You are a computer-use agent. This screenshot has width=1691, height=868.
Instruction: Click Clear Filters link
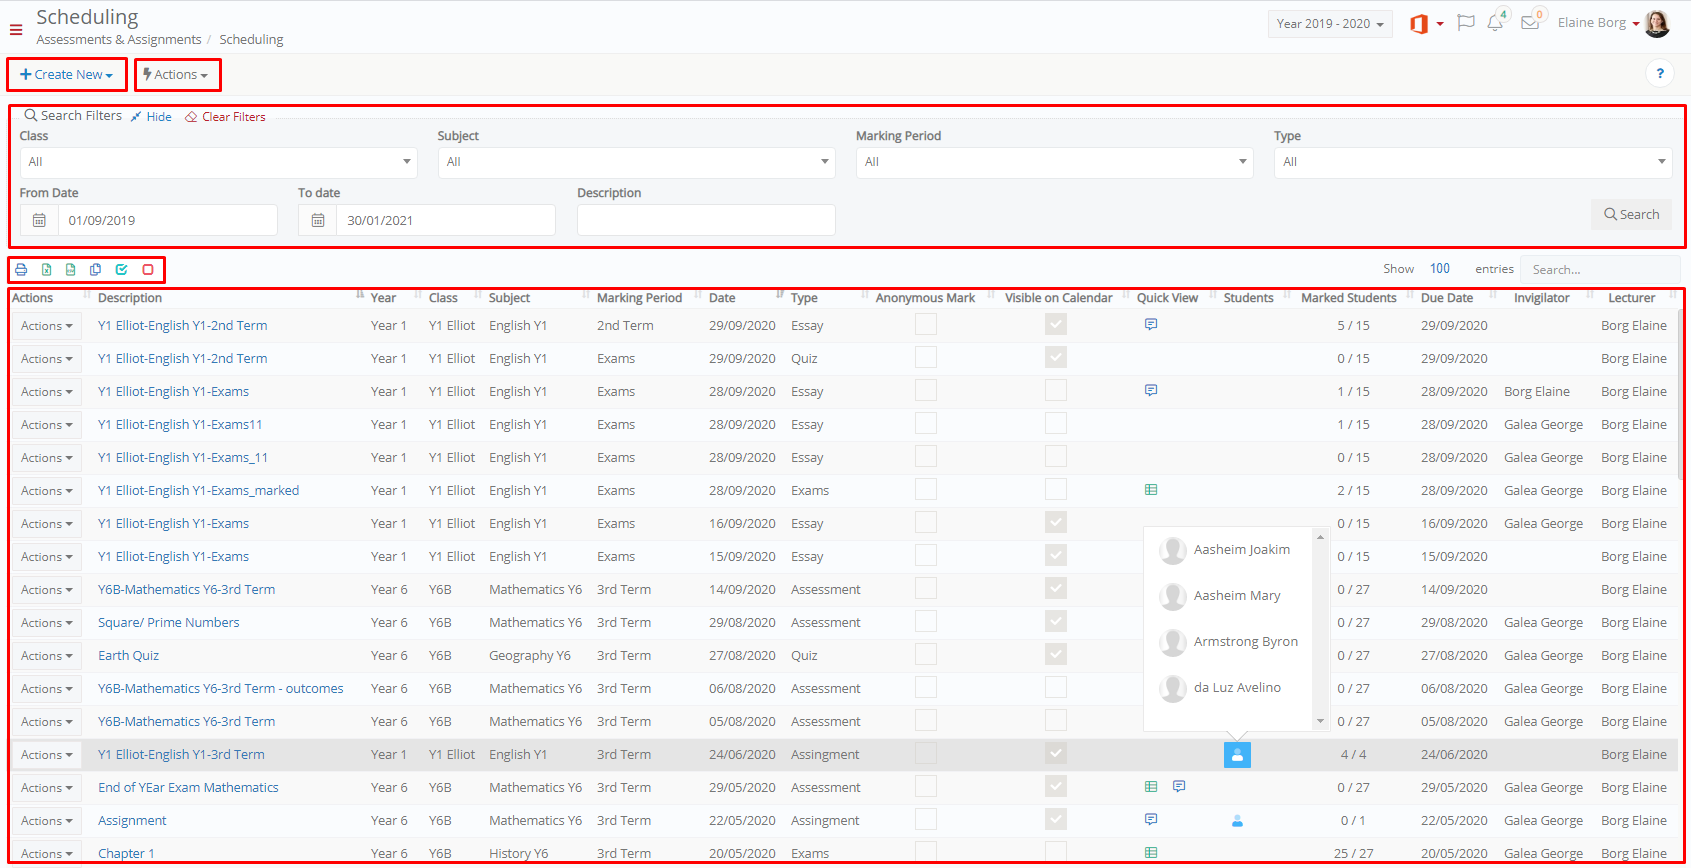tap(226, 117)
